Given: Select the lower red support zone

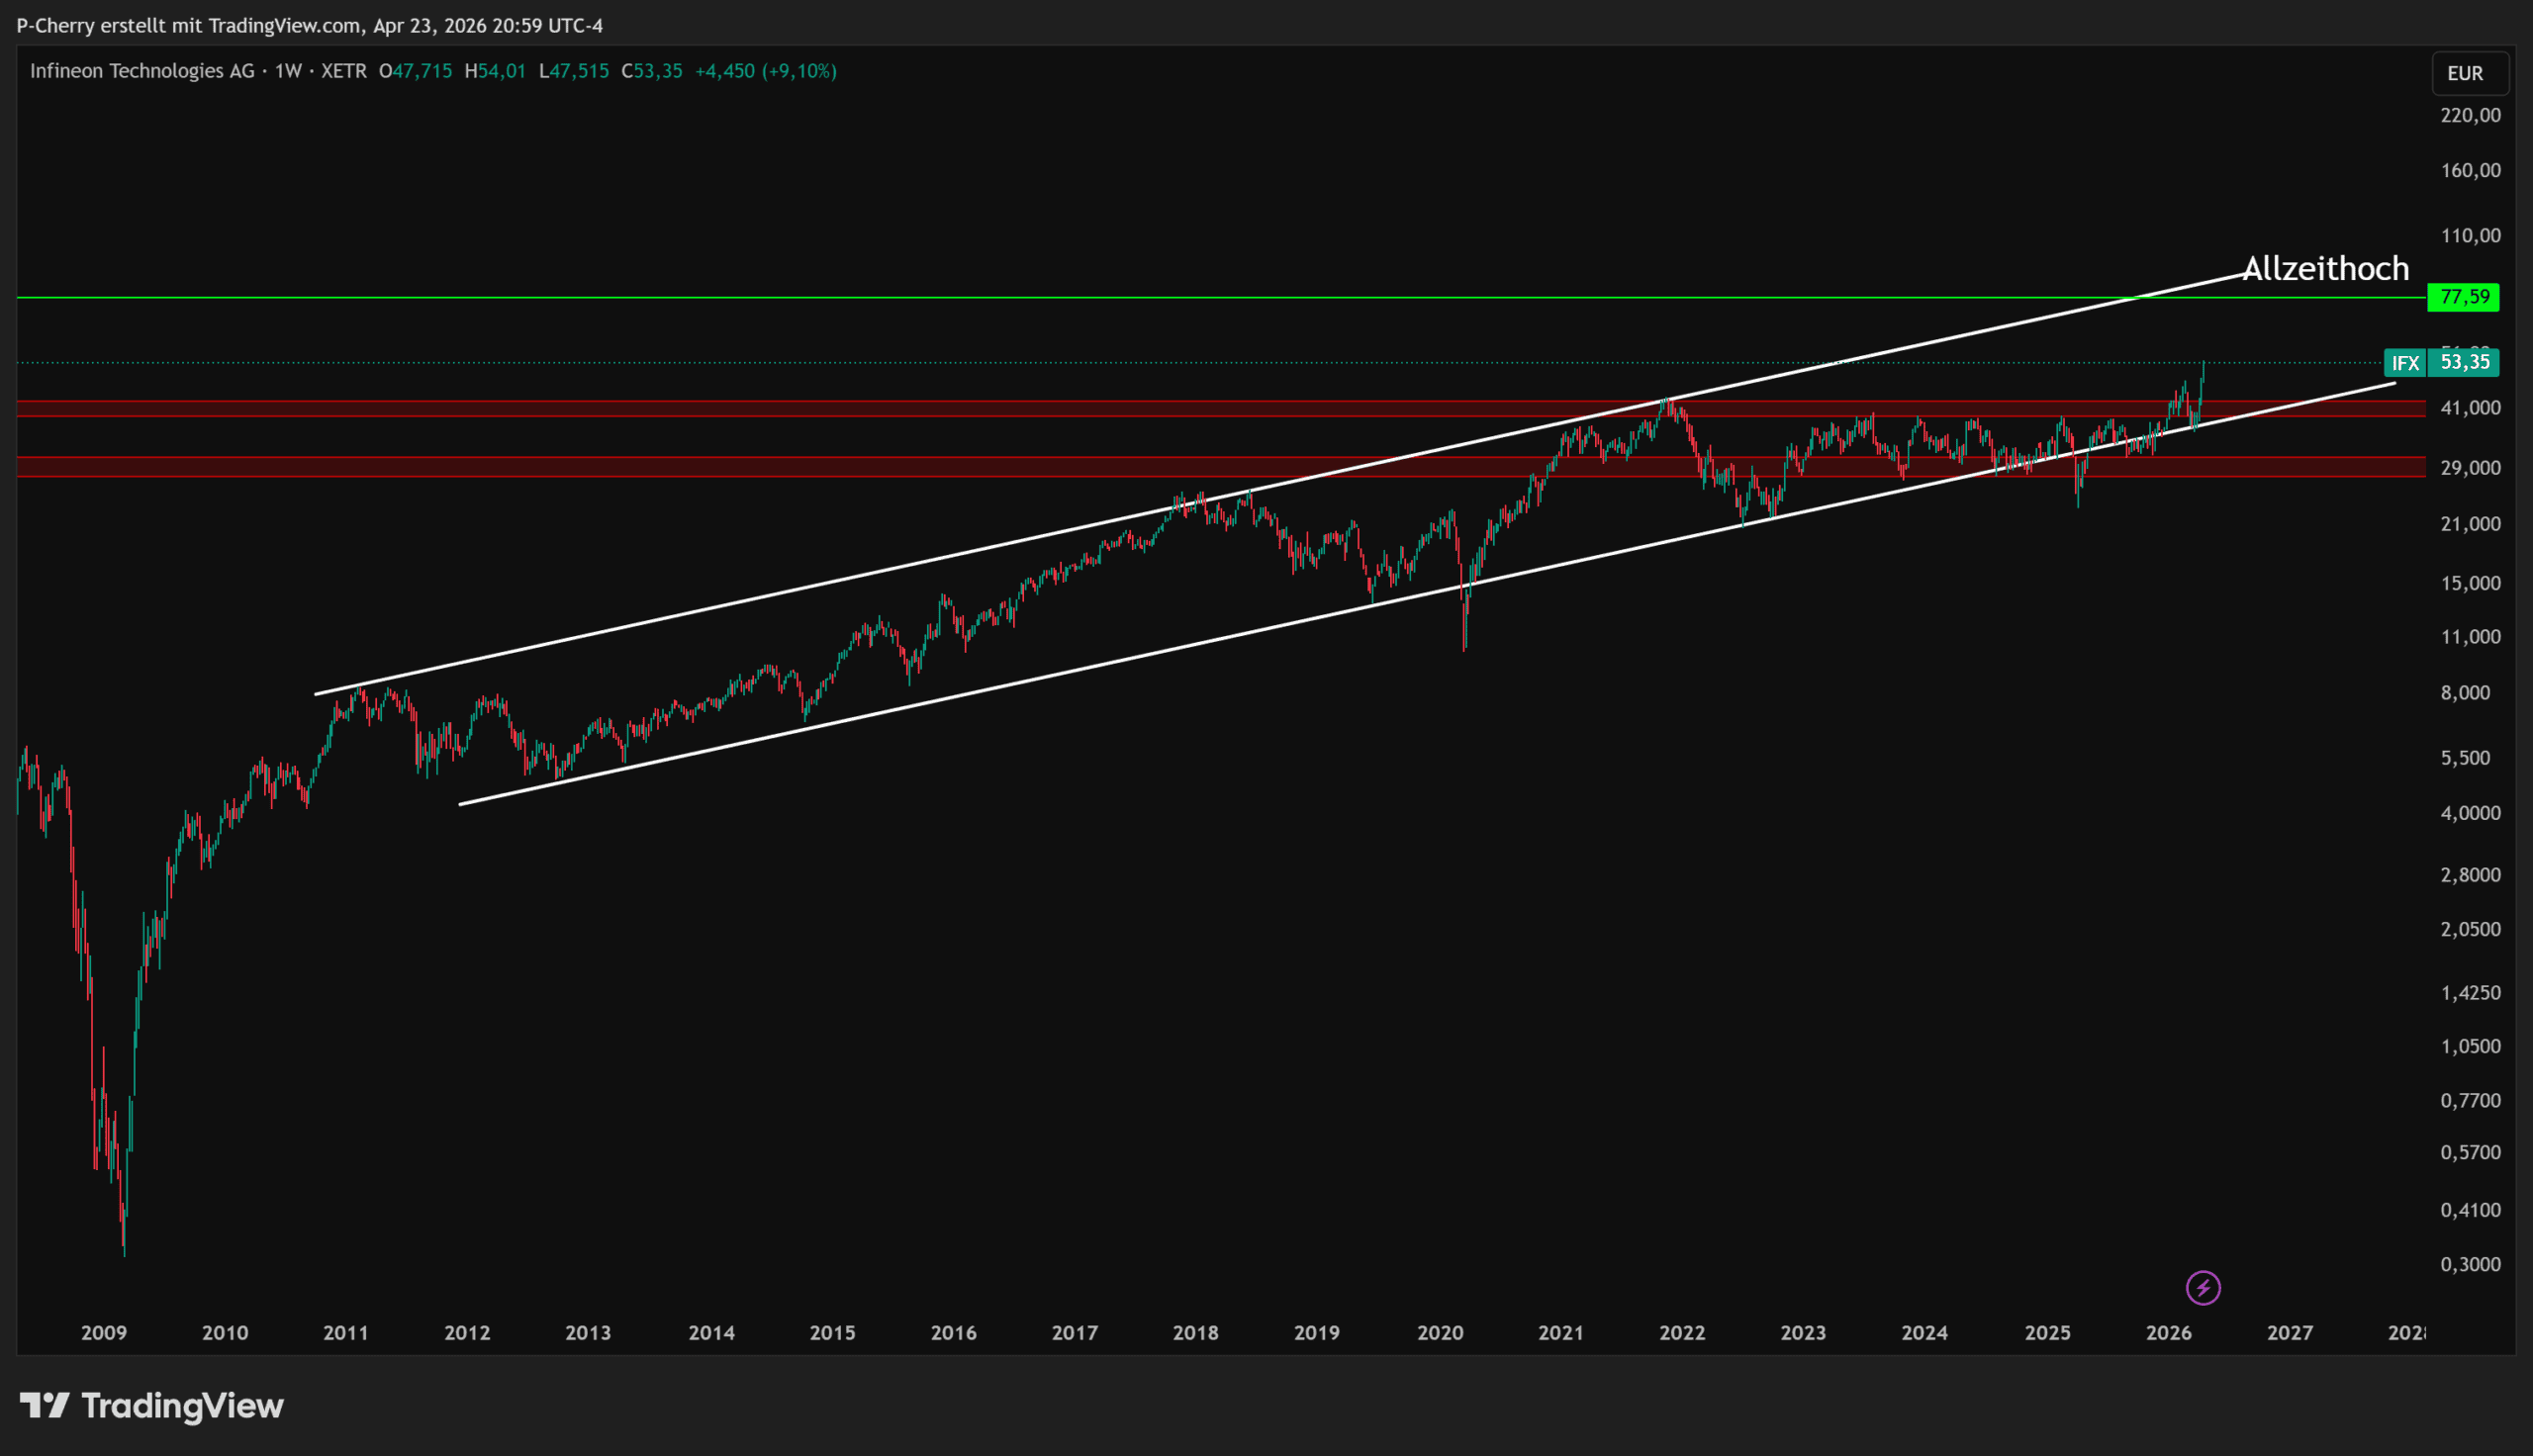Looking at the screenshot, I should (x=800, y=467).
